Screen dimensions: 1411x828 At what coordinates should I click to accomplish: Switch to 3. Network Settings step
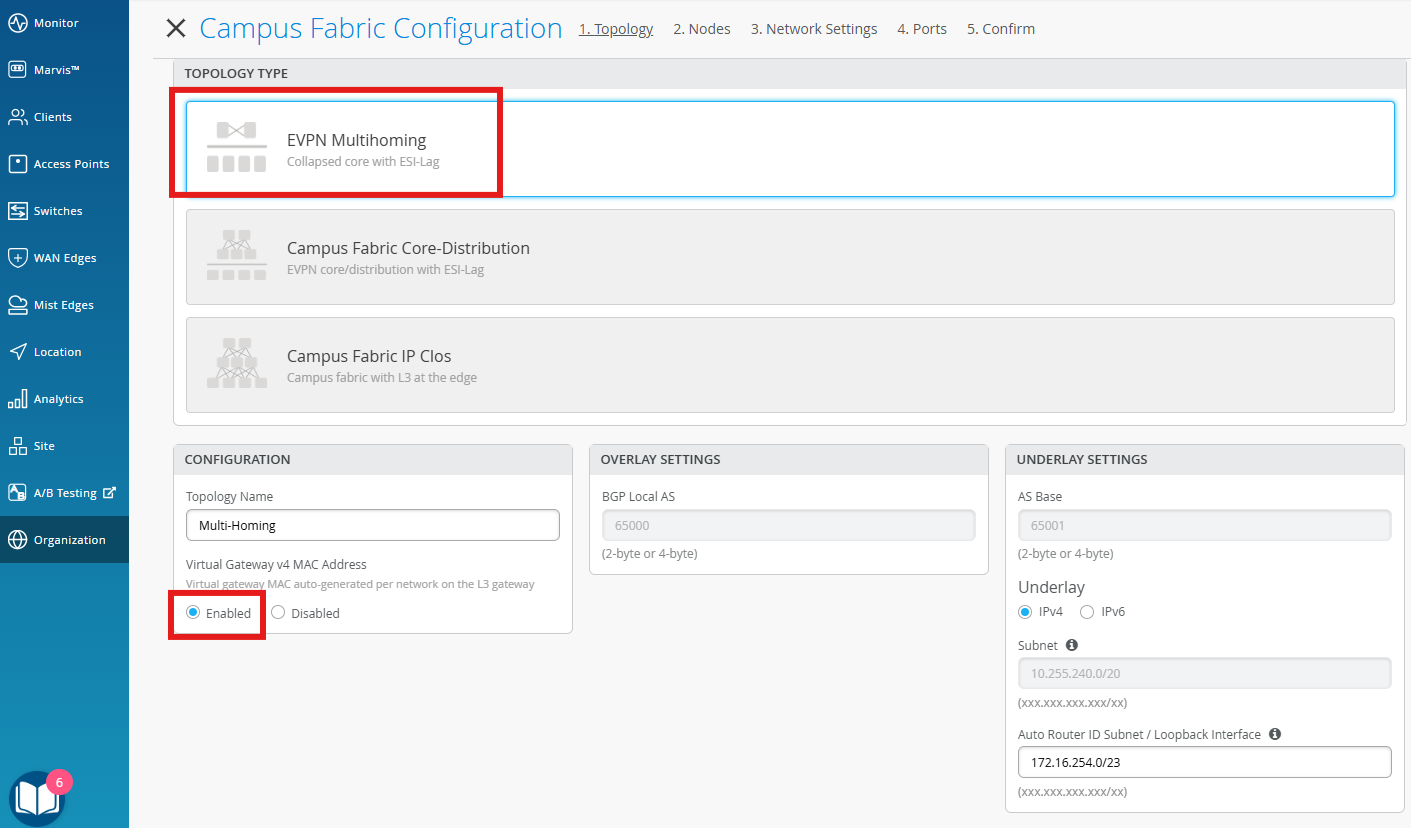813,29
